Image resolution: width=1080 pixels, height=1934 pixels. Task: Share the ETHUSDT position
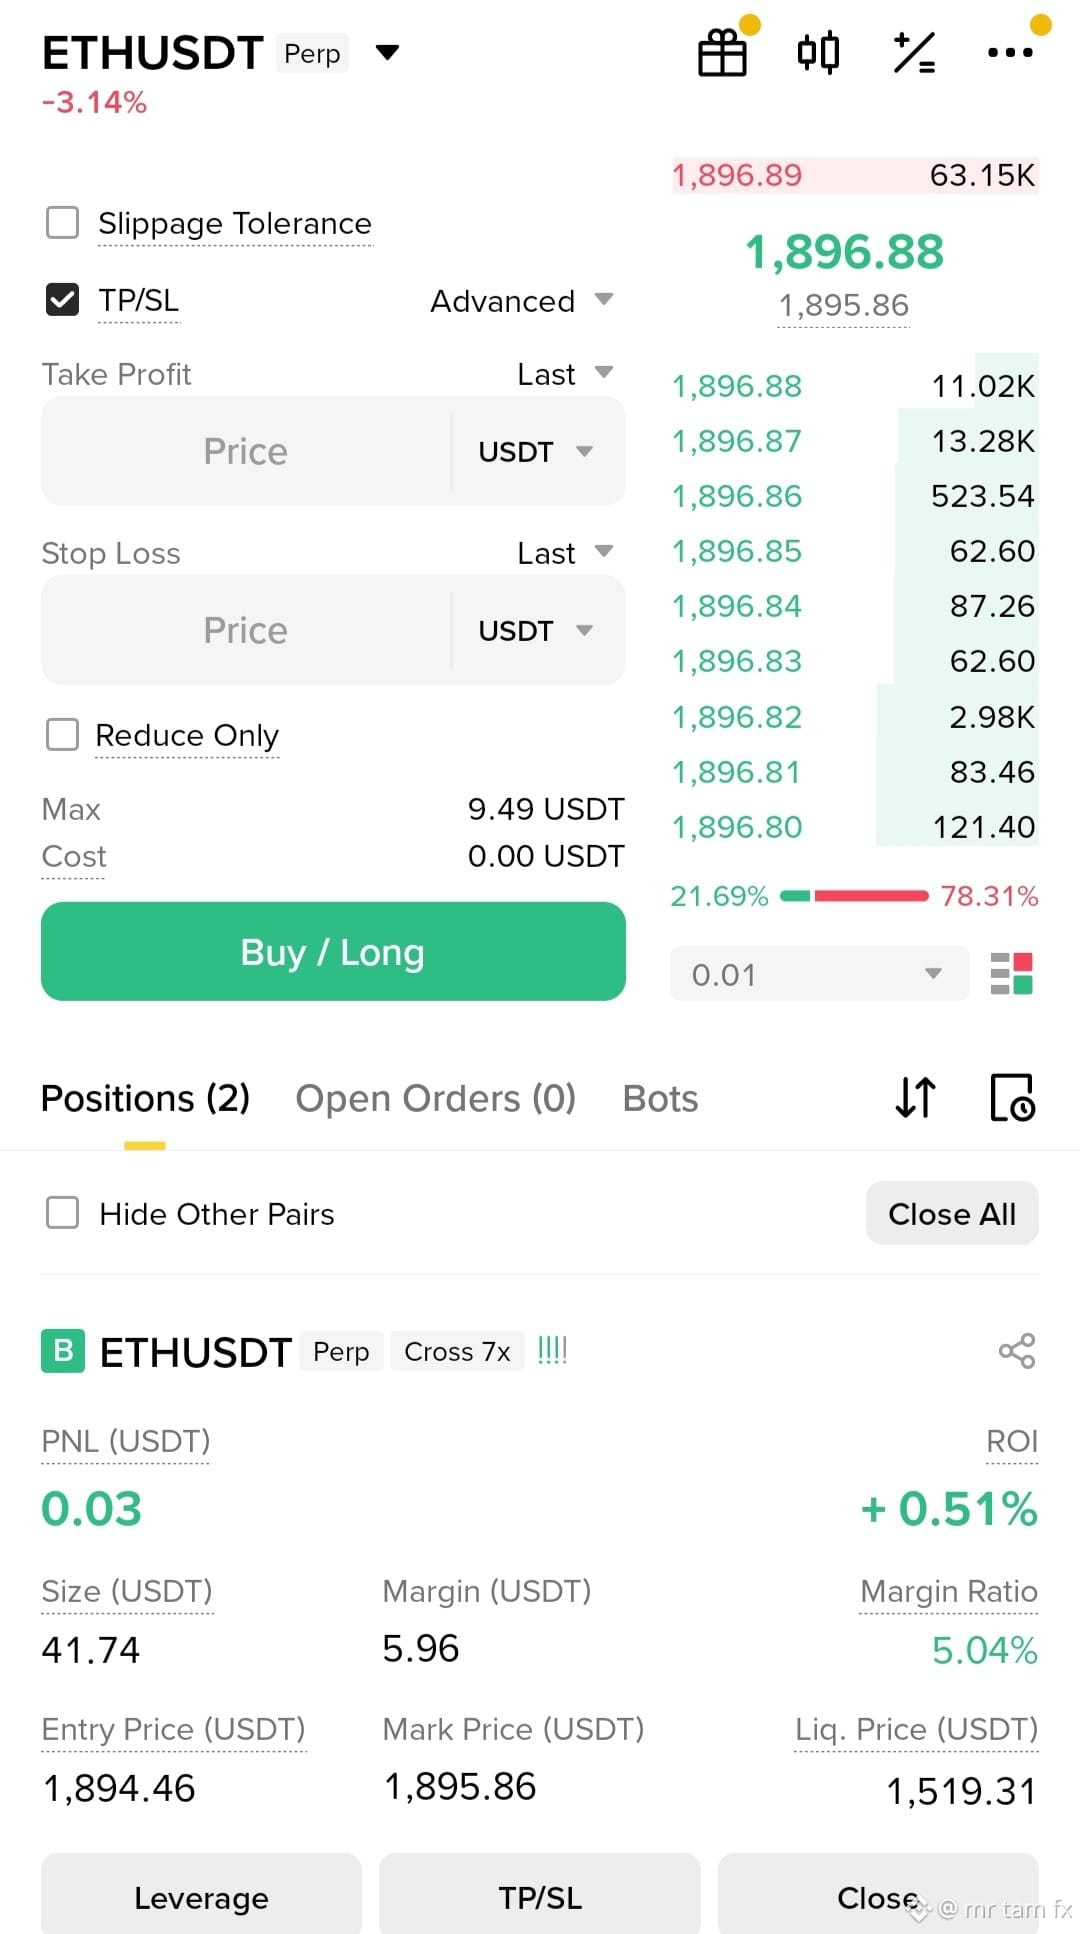tap(1017, 1351)
